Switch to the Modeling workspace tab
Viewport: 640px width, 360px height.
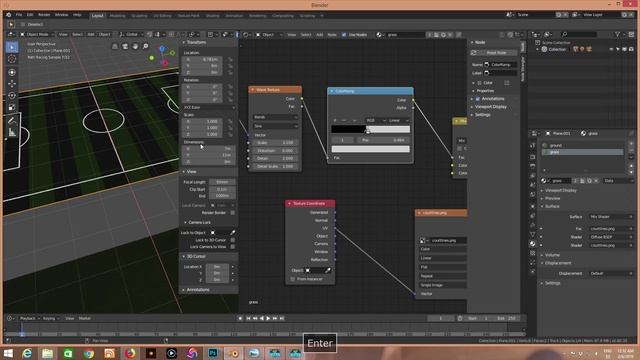(x=118, y=16)
